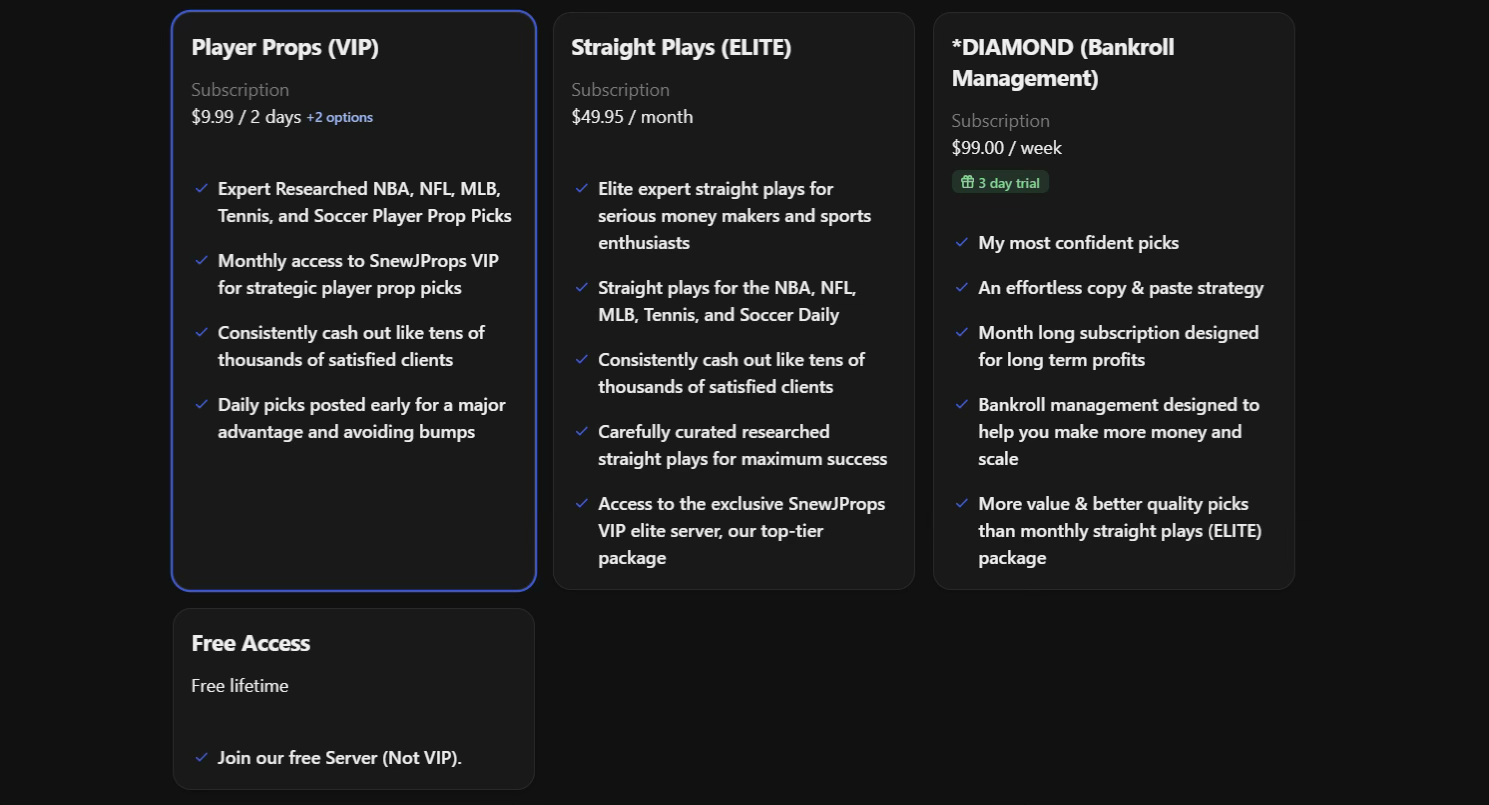
Task: Click the 3 day trial badge
Action: coord(1000,182)
